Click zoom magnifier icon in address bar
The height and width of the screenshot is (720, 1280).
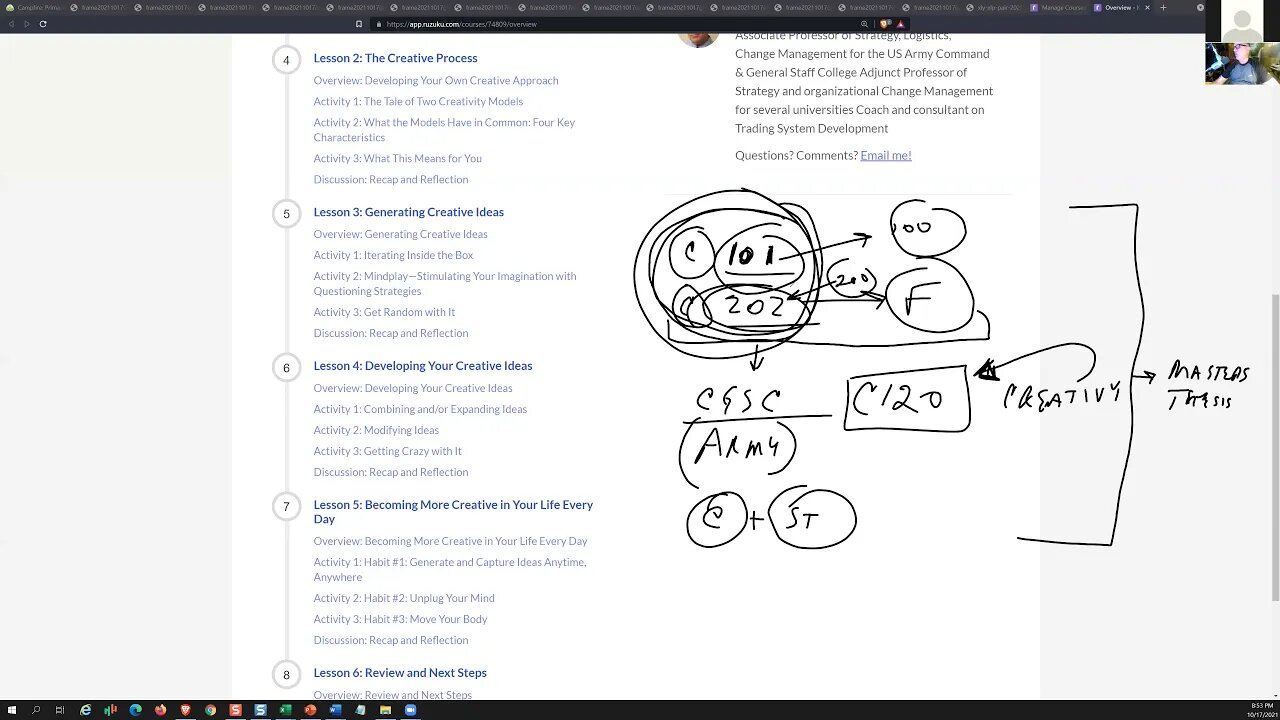click(864, 24)
